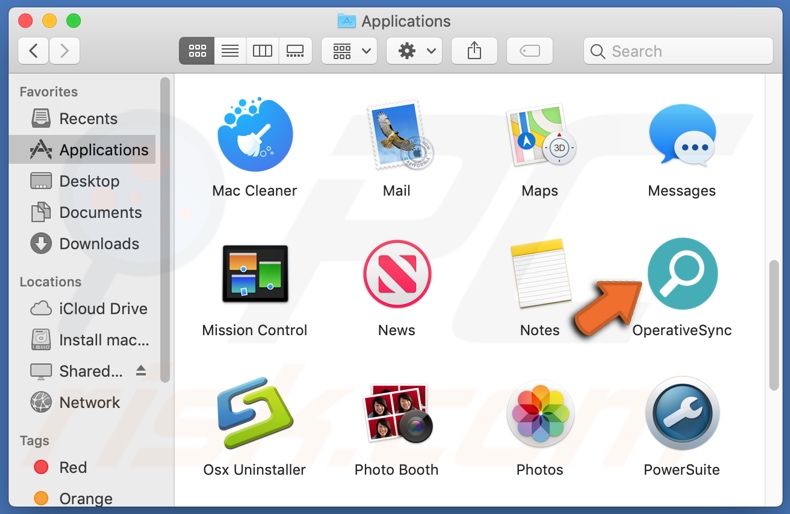Select the PowerSuite app icon
The image size is (790, 514).
click(683, 413)
